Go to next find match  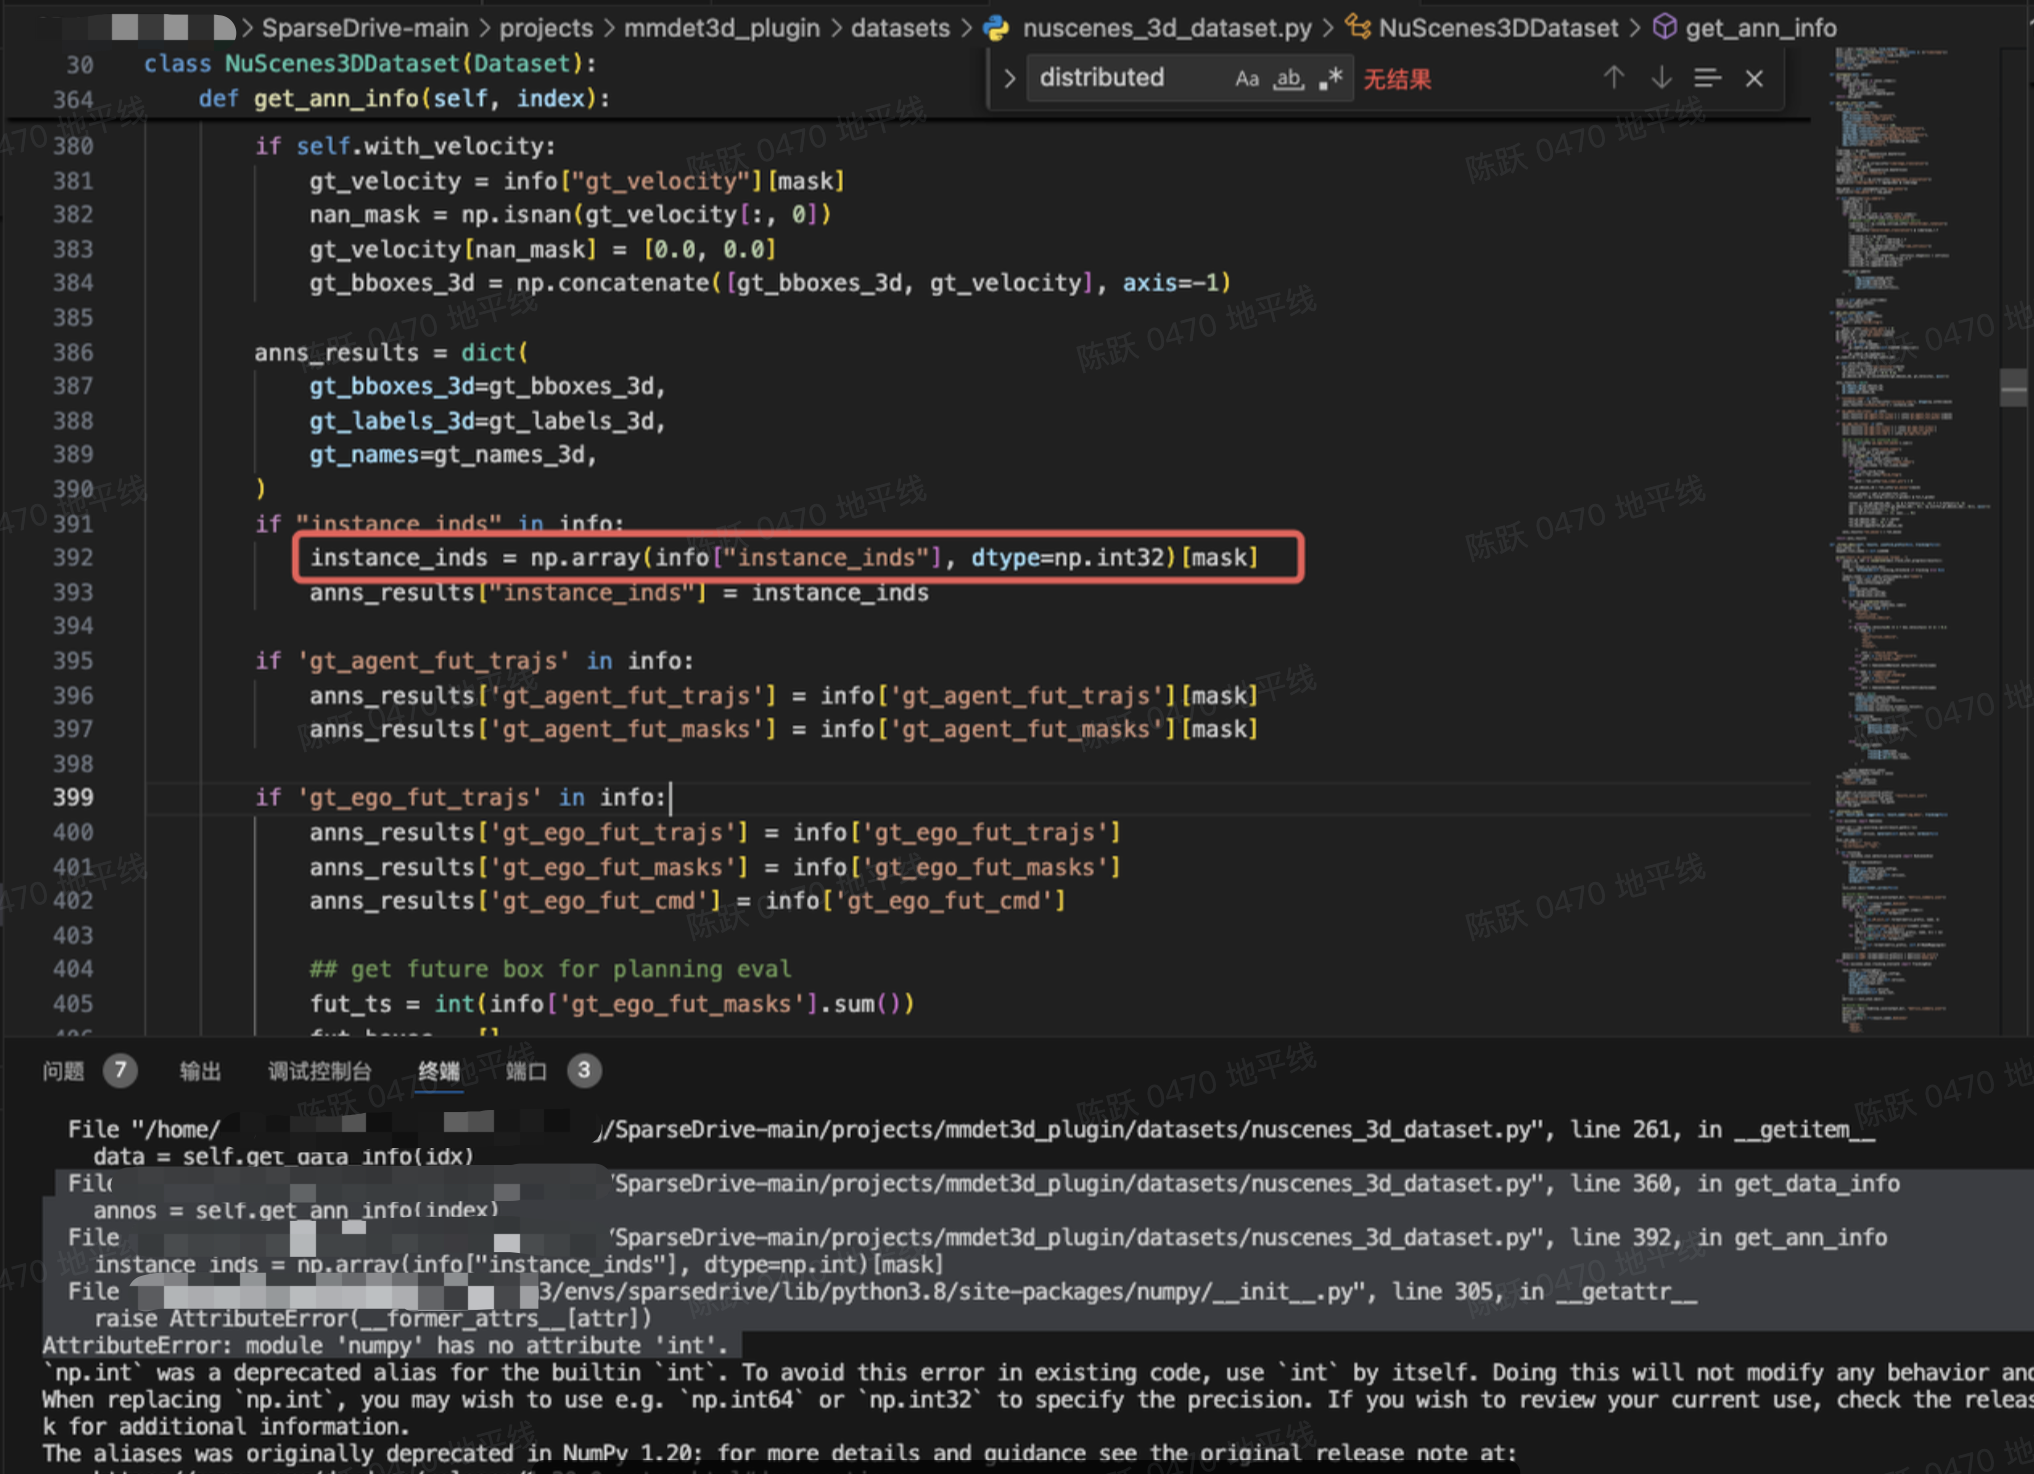[1661, 78]
